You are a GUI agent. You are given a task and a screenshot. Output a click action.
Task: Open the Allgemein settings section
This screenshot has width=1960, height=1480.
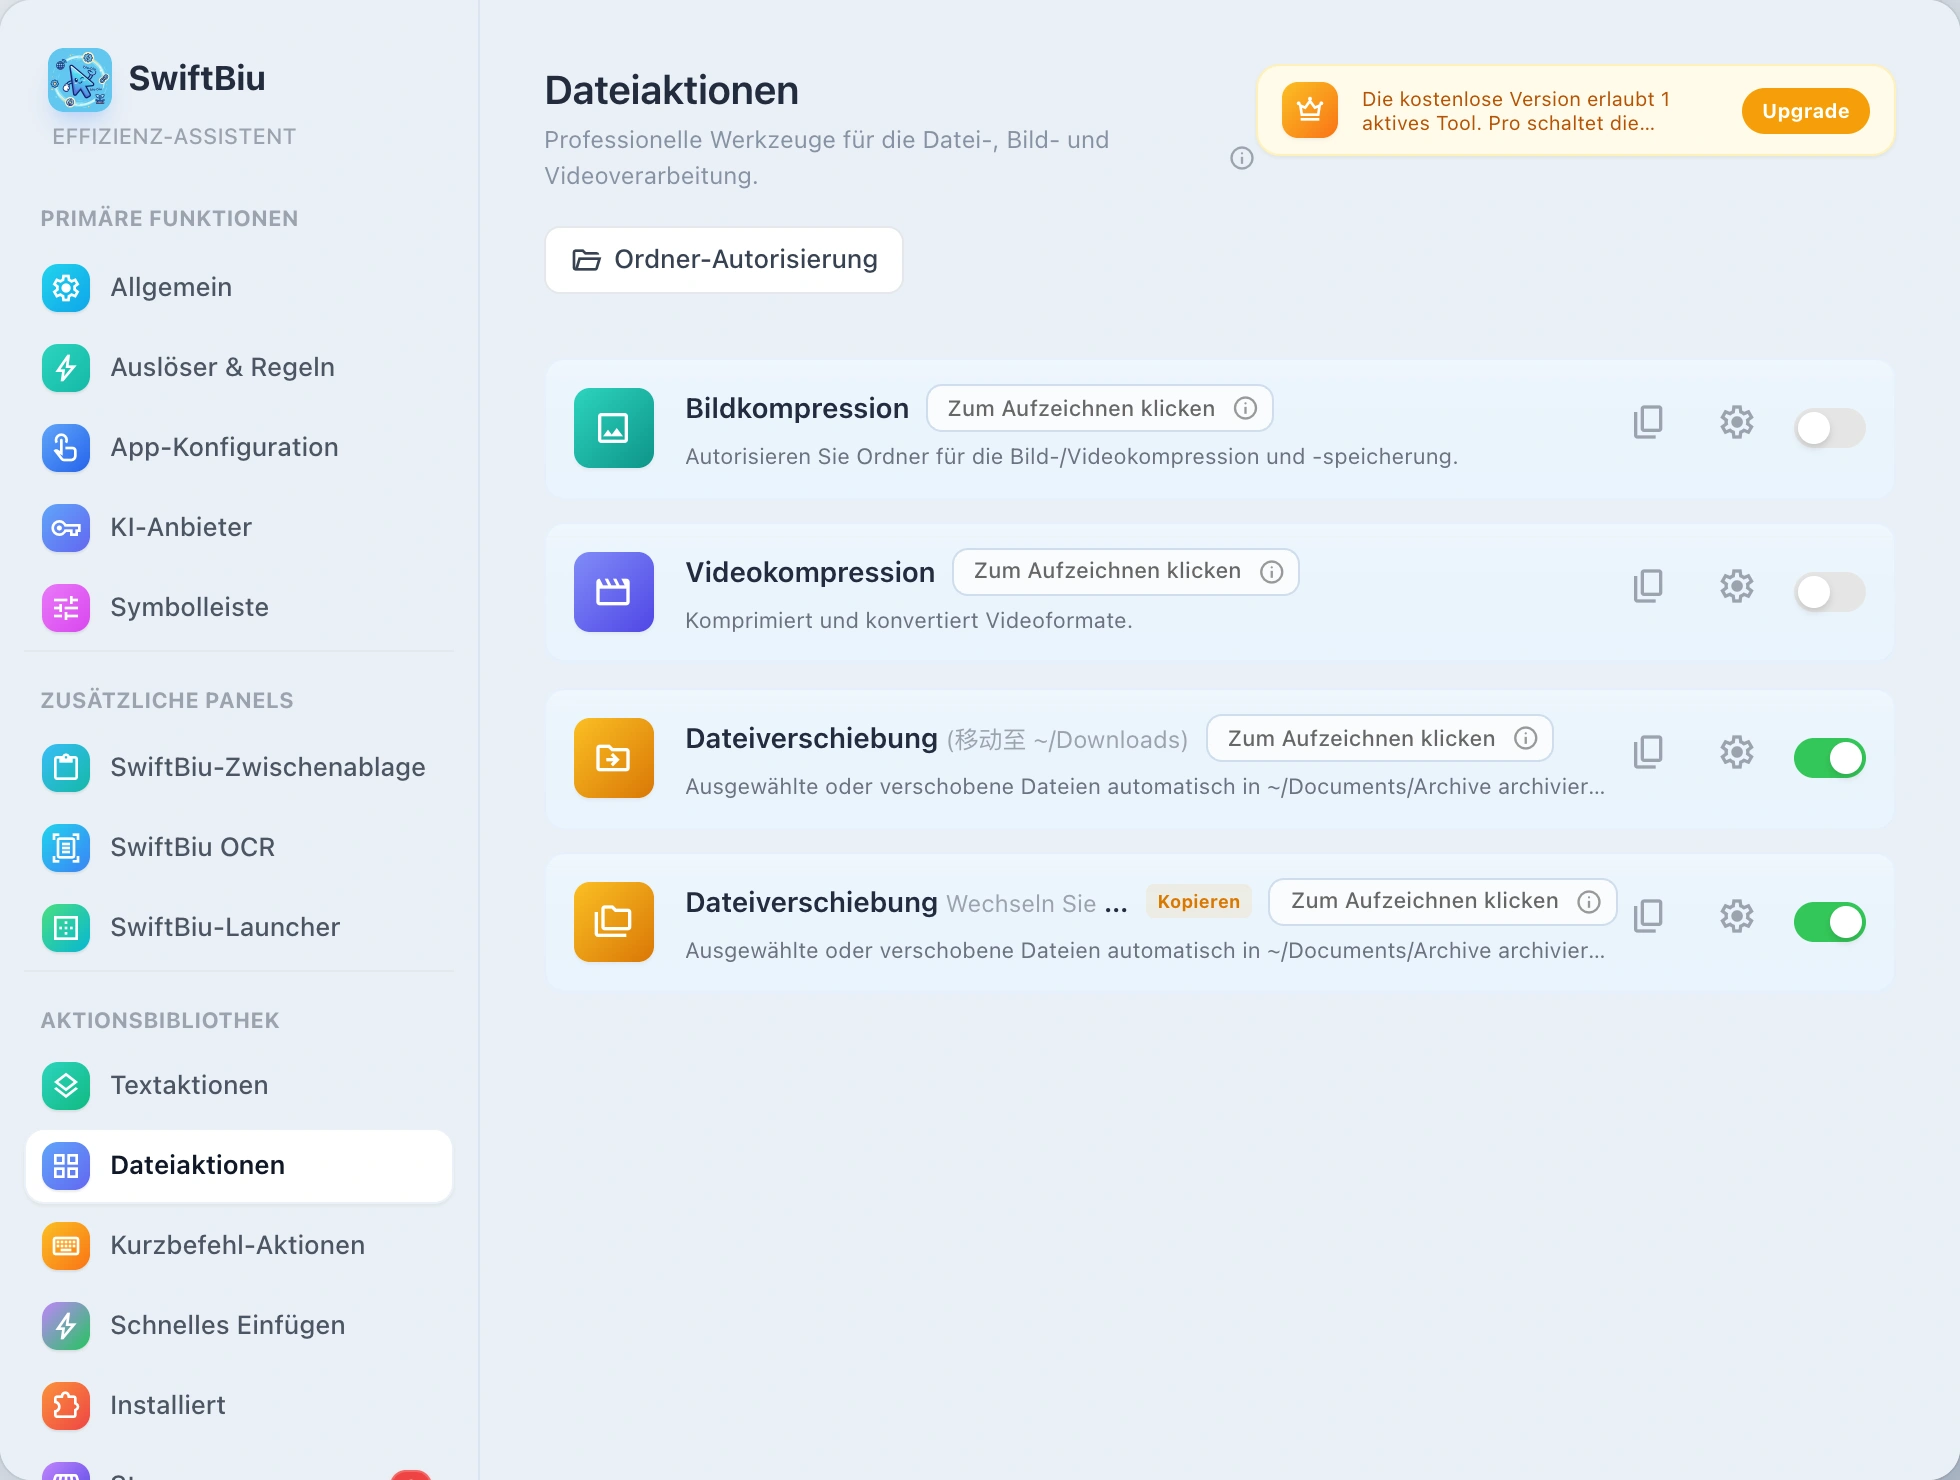(x=238, y=288)
